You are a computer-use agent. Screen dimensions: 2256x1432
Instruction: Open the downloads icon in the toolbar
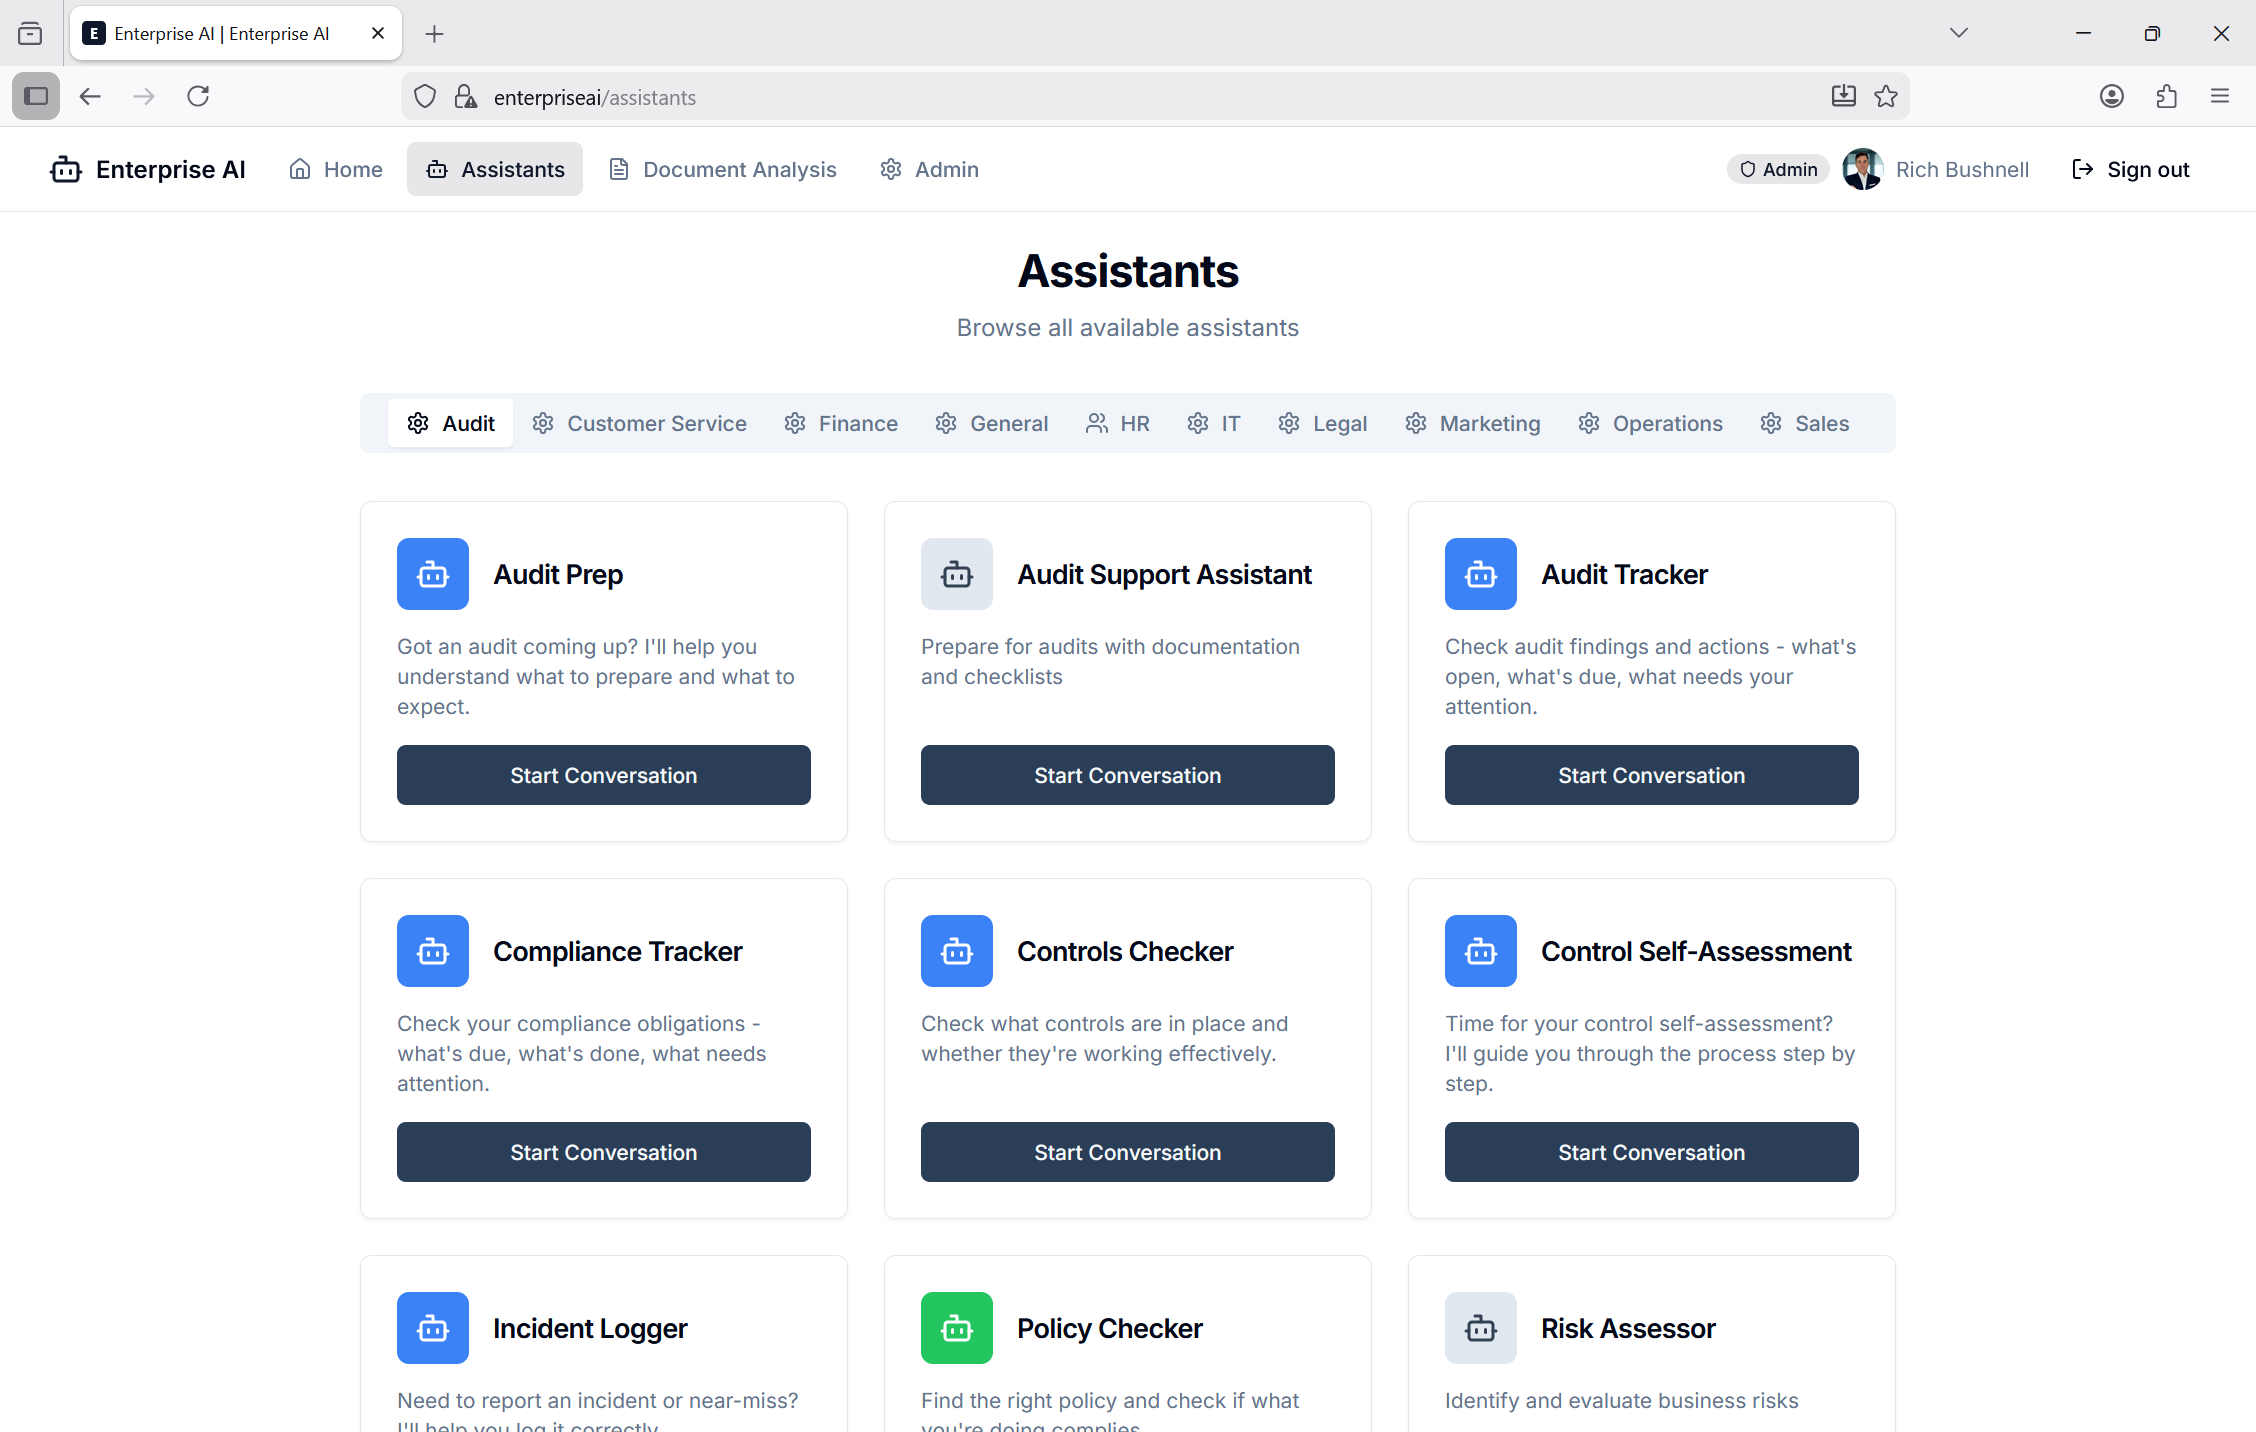tap(1843, 95)
